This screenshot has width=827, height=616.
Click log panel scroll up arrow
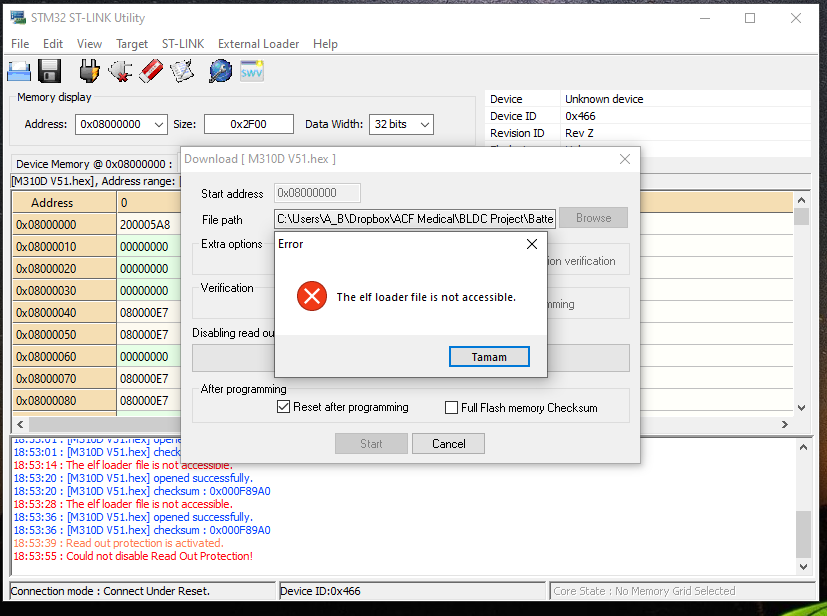click(x=803, y=447)
